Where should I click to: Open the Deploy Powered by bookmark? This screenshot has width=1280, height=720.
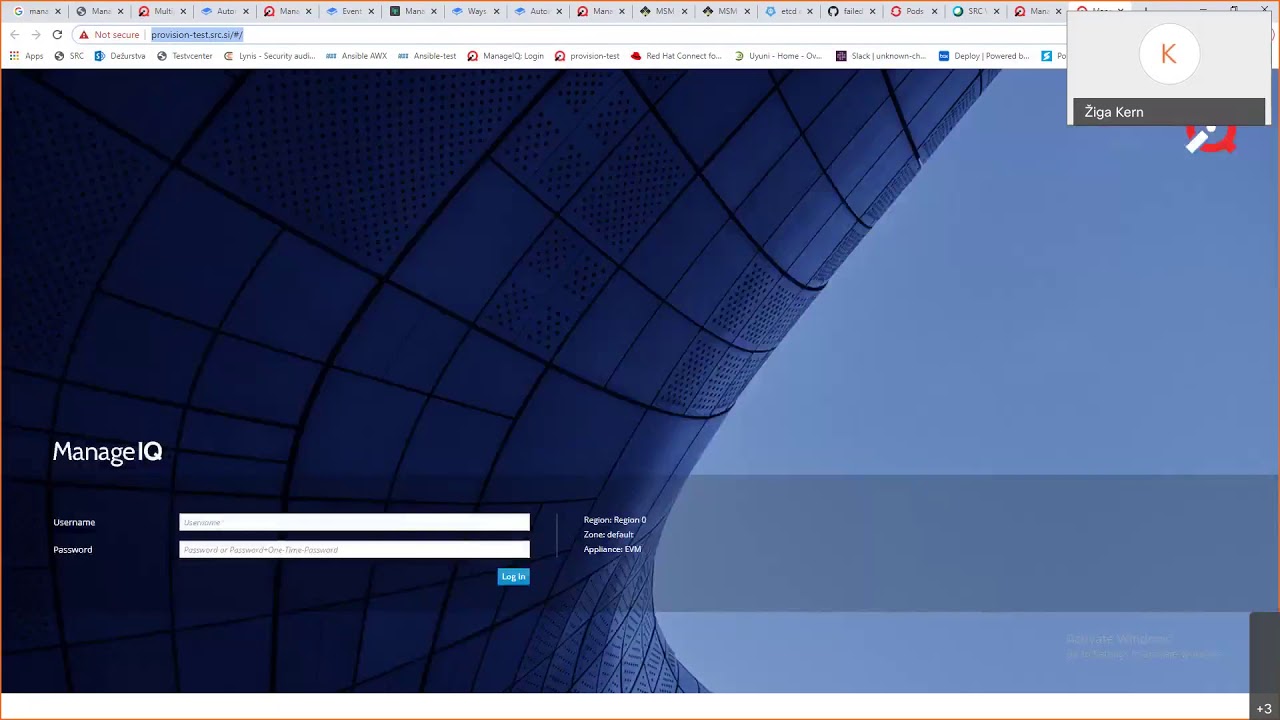(984, 56)
